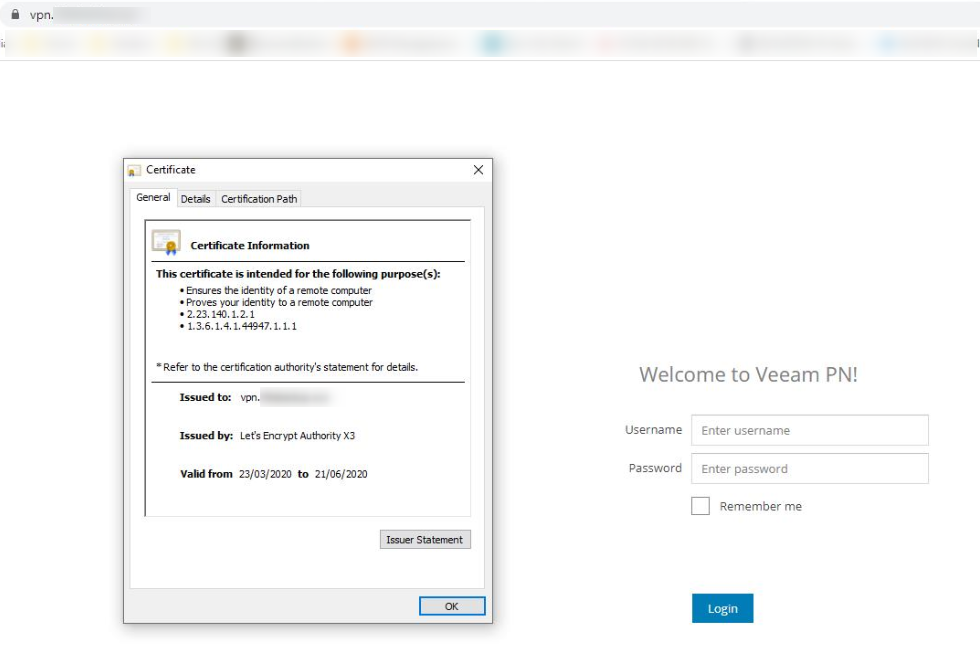Image resolution: width=980 pixels, height=654 pixels.
Task: Tick the Remember me checkbox
Action: (700, 506)
